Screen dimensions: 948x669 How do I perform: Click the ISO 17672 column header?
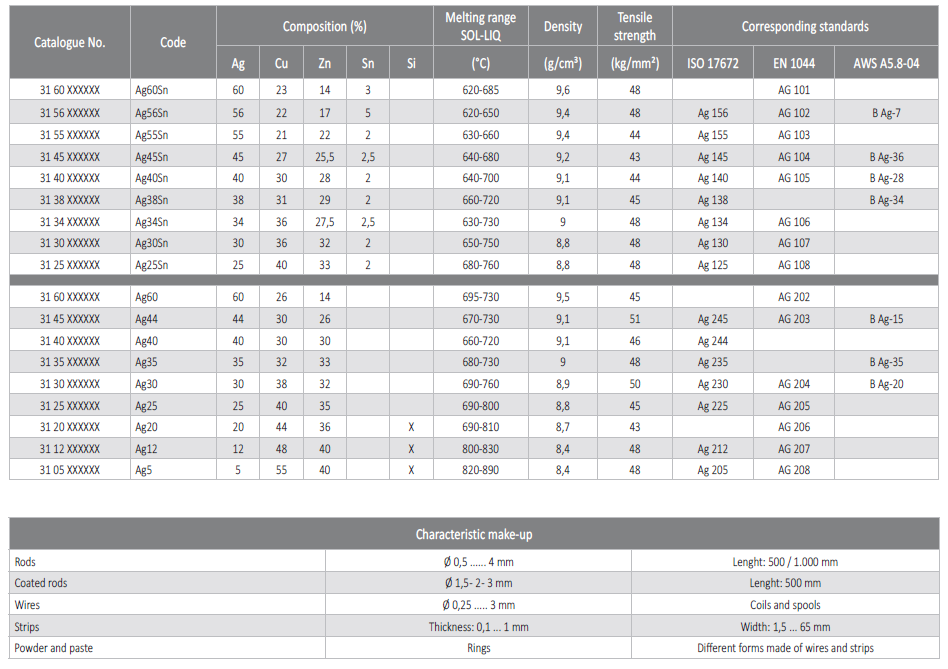point(713,63)
